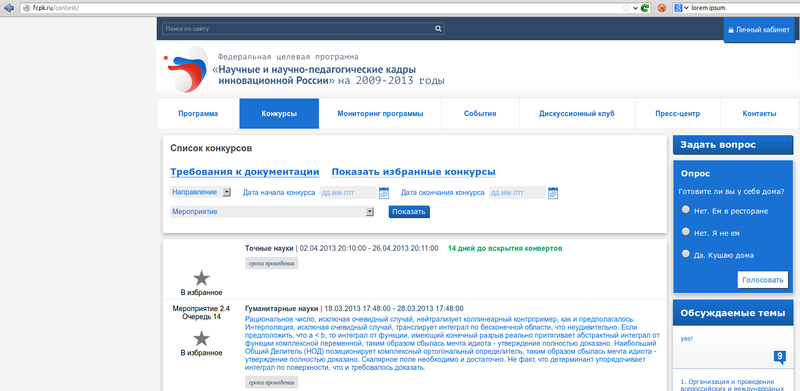Open the 'Гуманитарные науки' contest title
This screenshot has width=800, height=391.
282,308
